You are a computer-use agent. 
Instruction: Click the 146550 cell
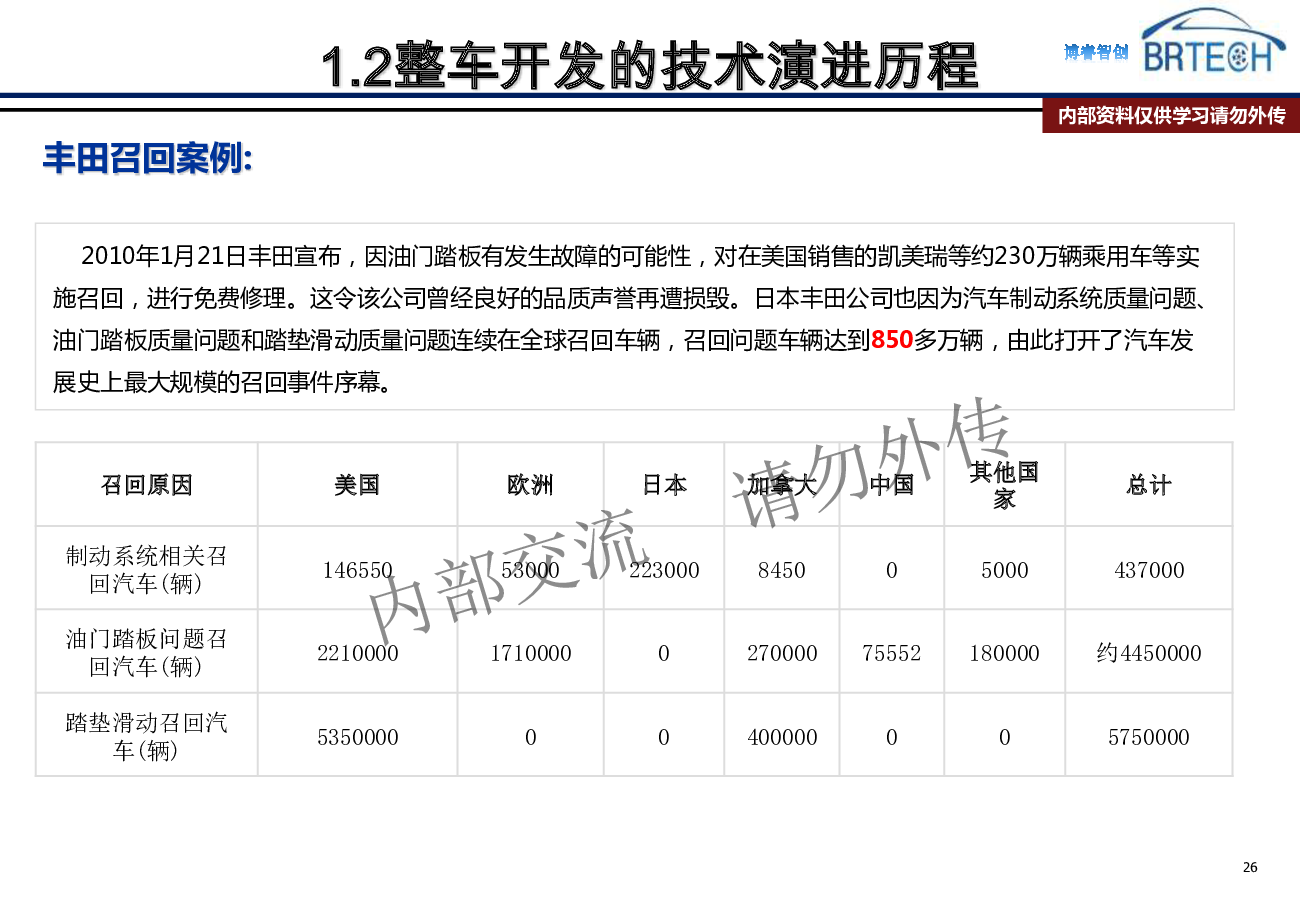point(357,570)
